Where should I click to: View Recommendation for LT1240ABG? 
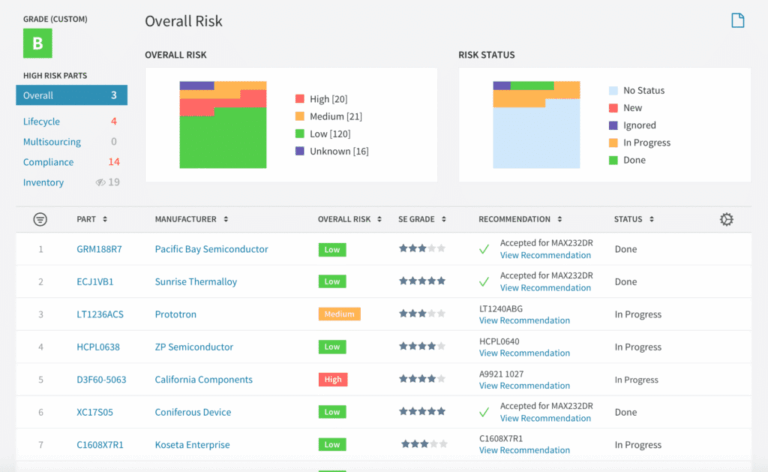coord(525,321)
